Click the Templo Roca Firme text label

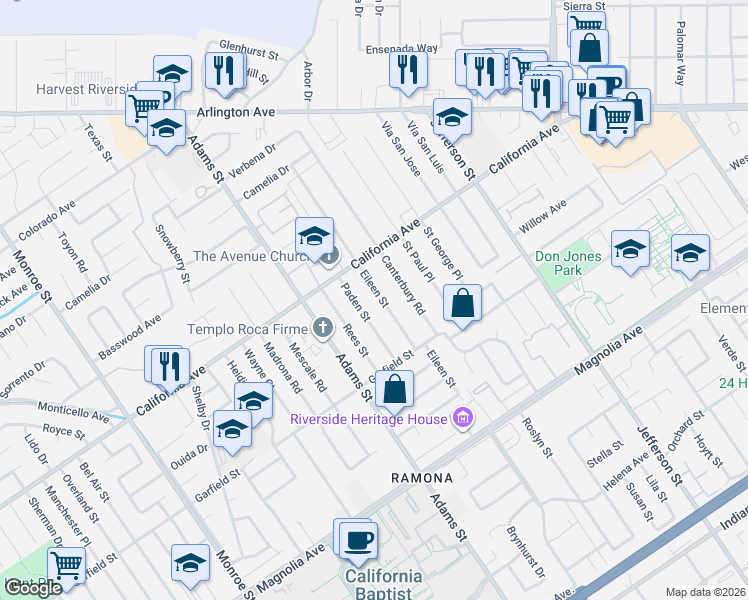[247, 329]
